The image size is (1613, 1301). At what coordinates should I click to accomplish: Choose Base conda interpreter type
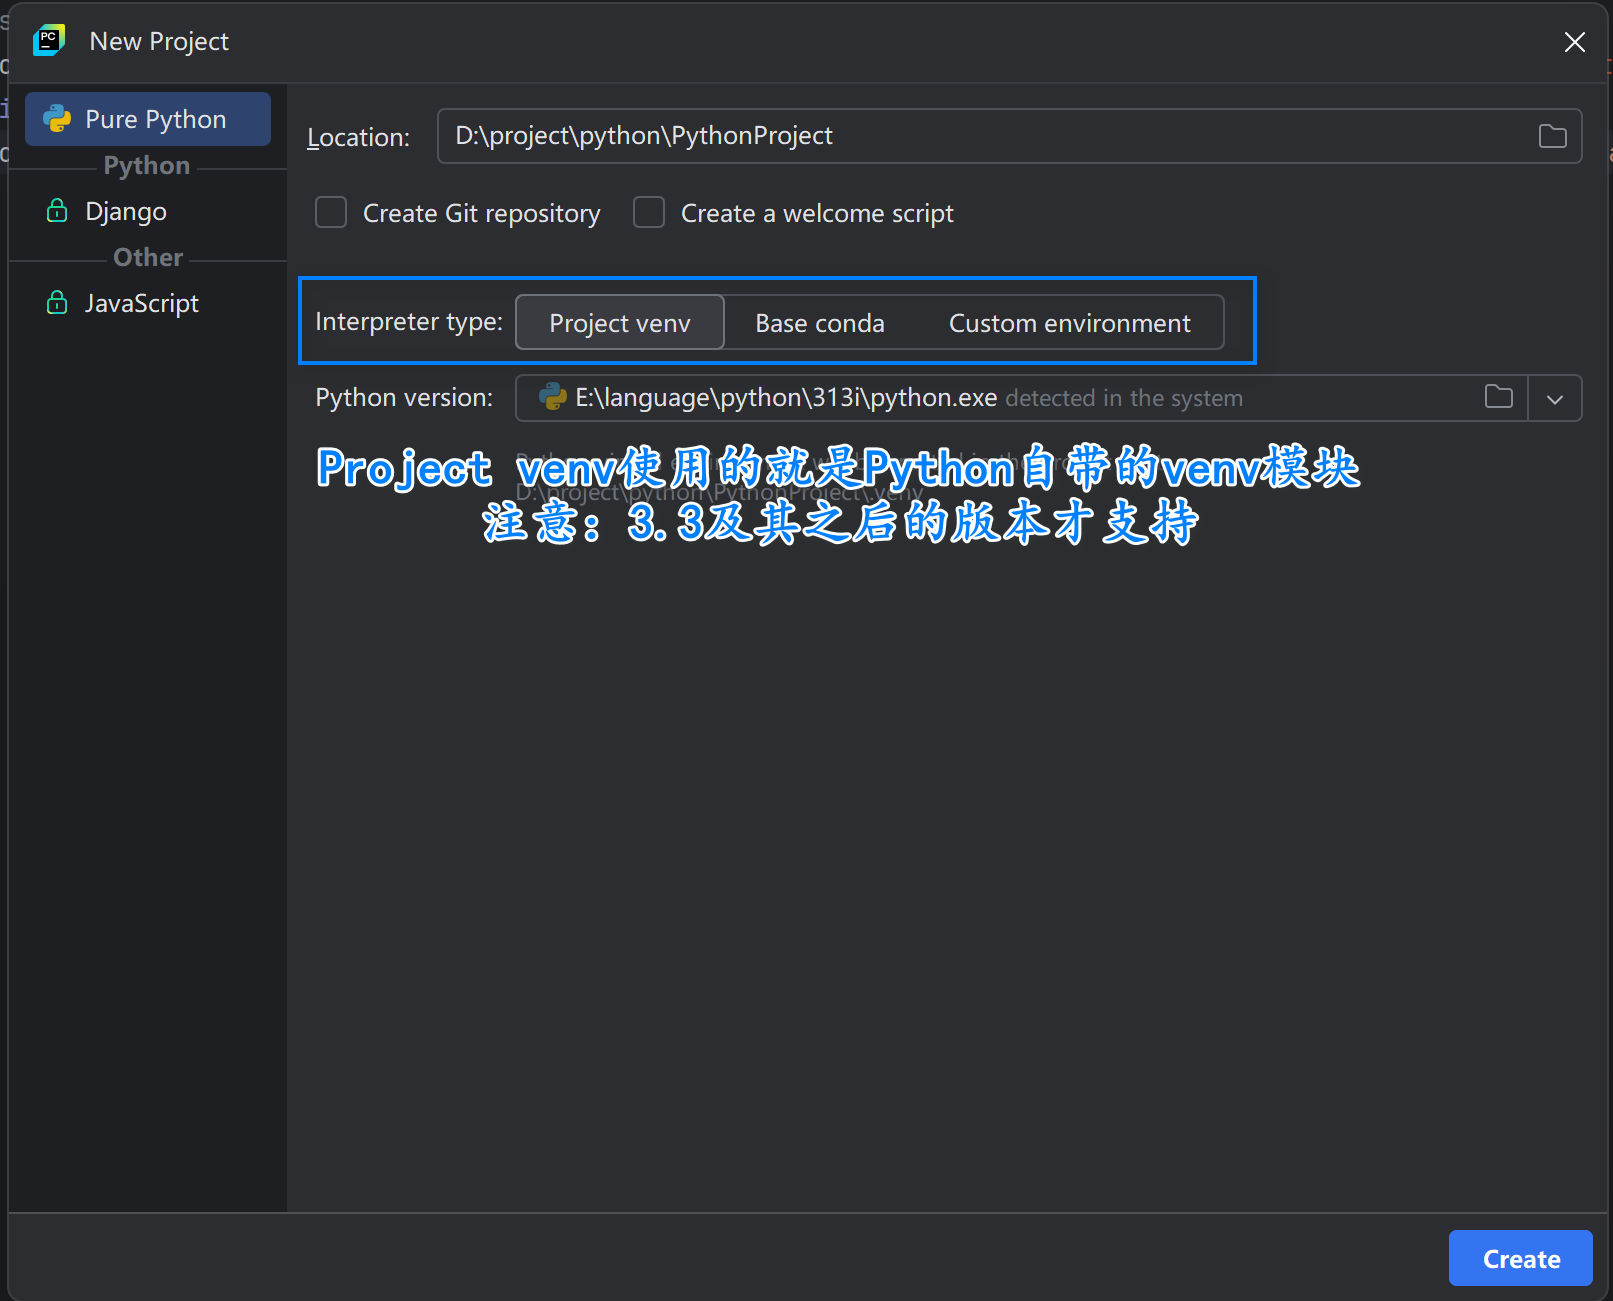click(820, 323)
